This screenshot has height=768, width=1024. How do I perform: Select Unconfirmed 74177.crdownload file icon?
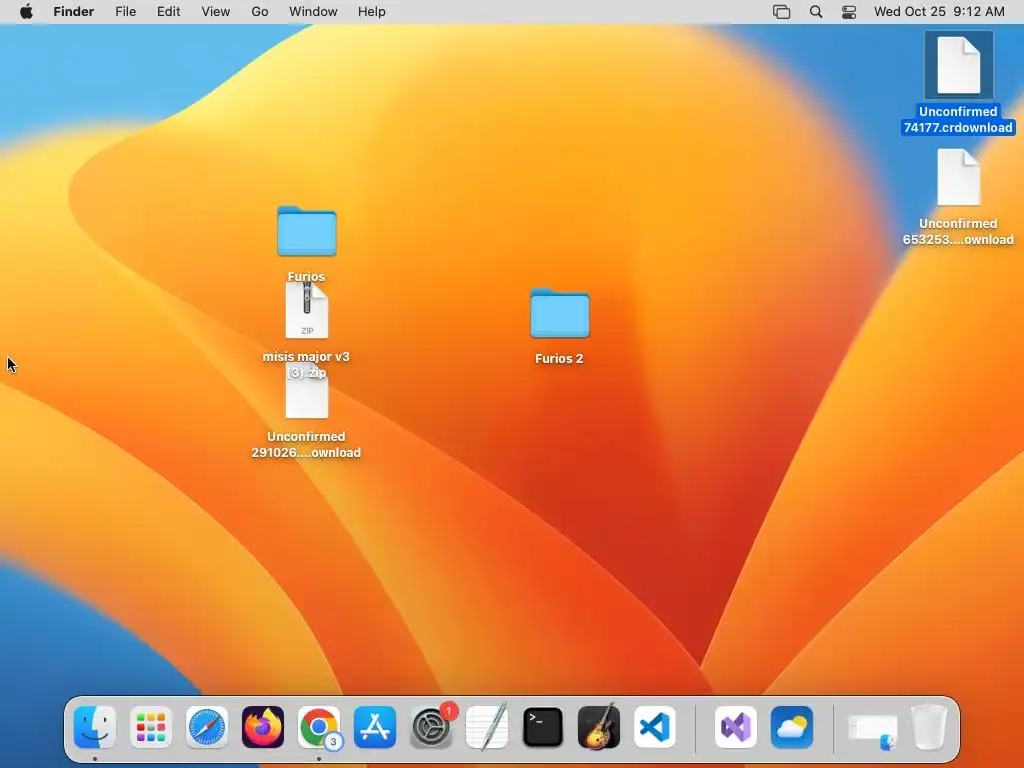point(959,65)
